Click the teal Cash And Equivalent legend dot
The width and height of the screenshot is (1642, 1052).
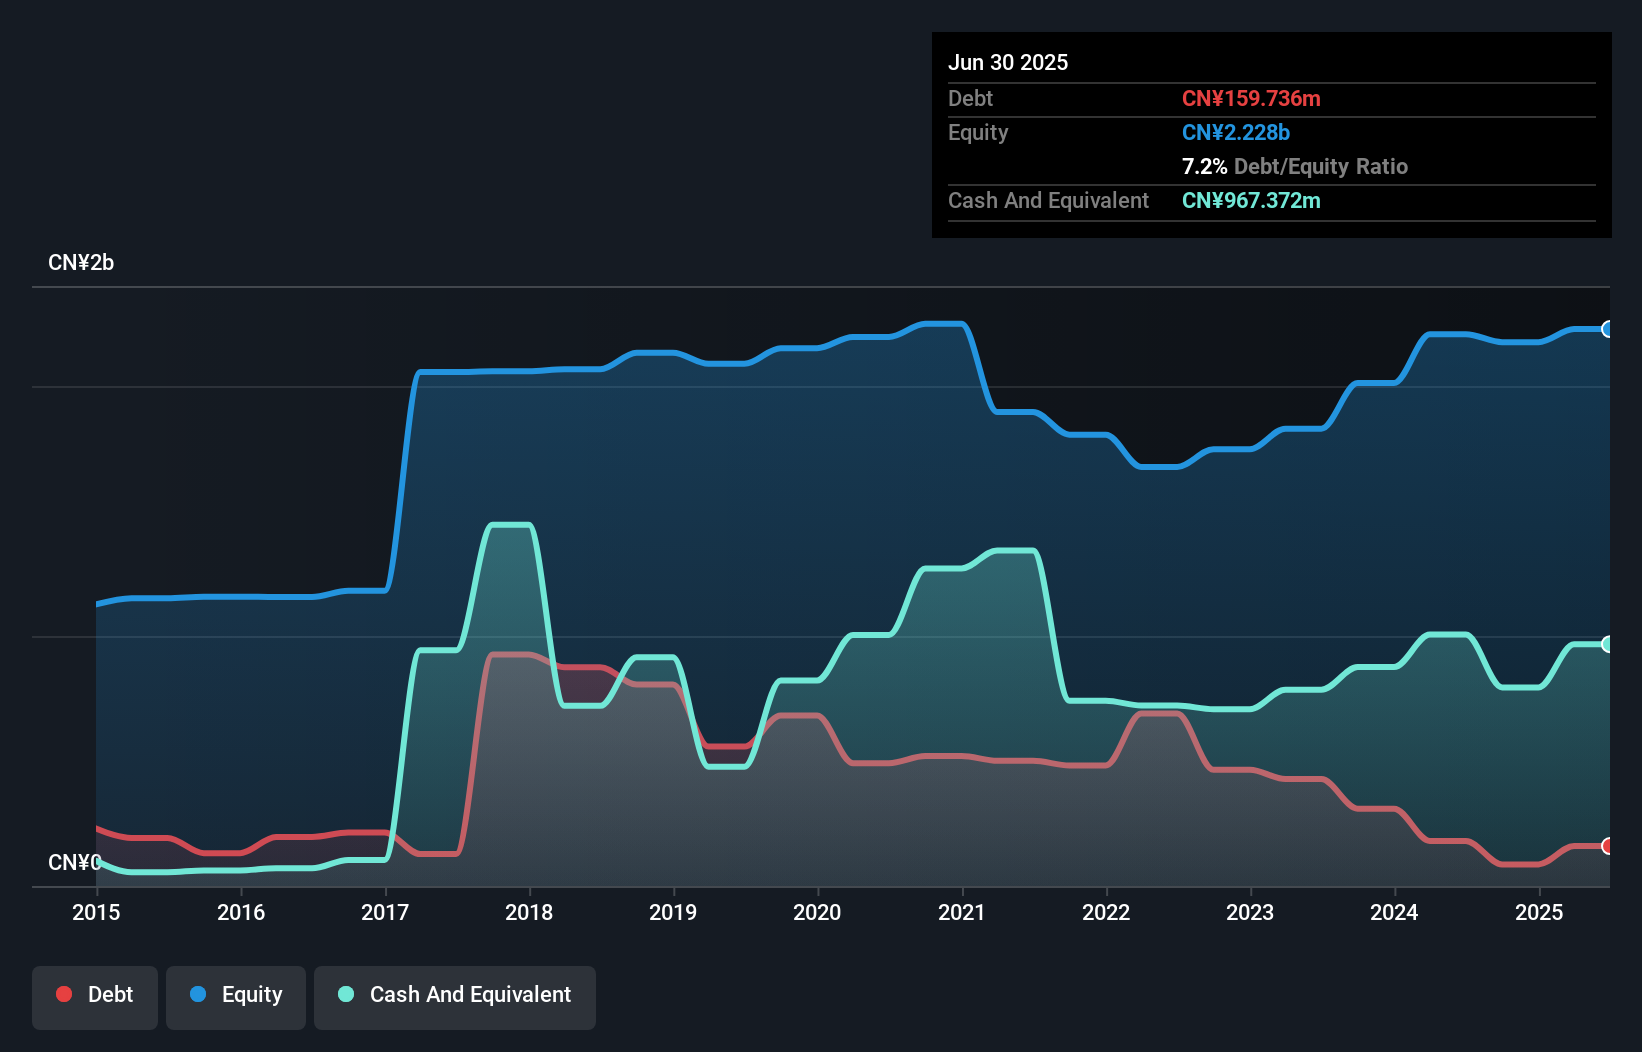[345, 995]
